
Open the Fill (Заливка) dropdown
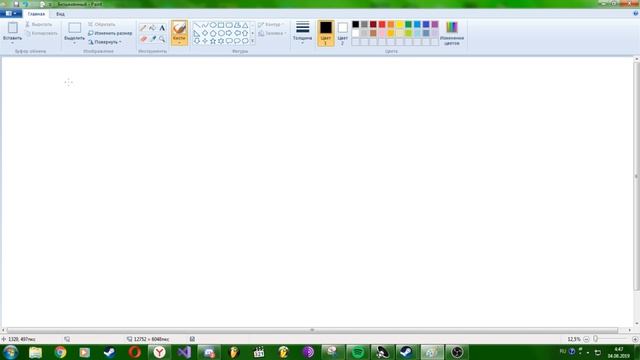272,33
